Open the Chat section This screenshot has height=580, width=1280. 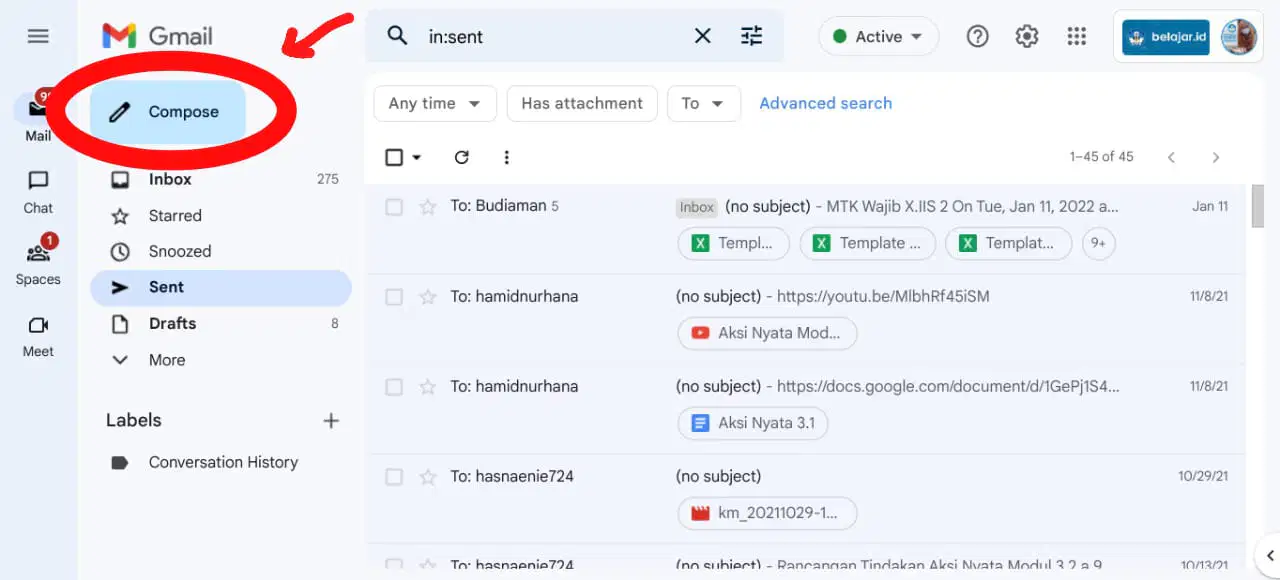[x=38, y=192]
